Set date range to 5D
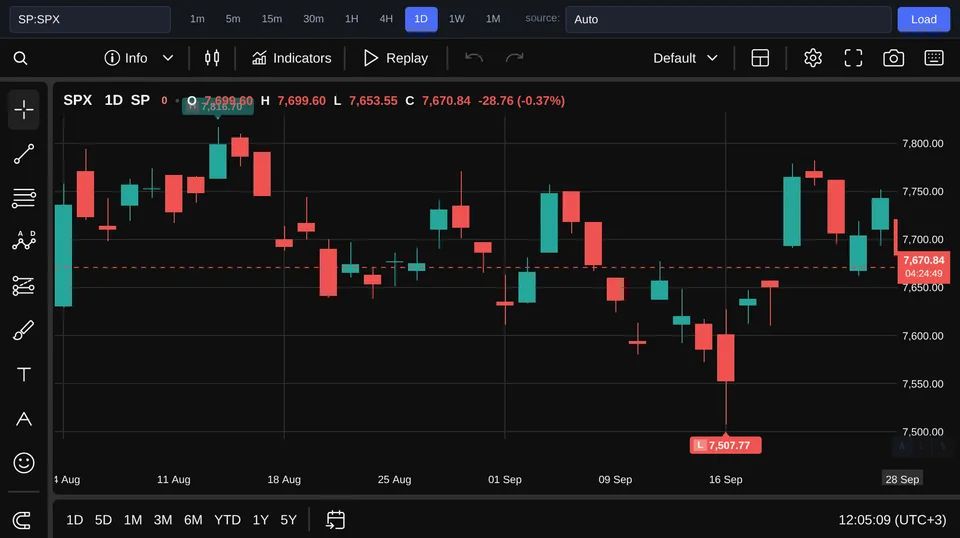Screen dimensions: 960x538 (x=103, y=520)
